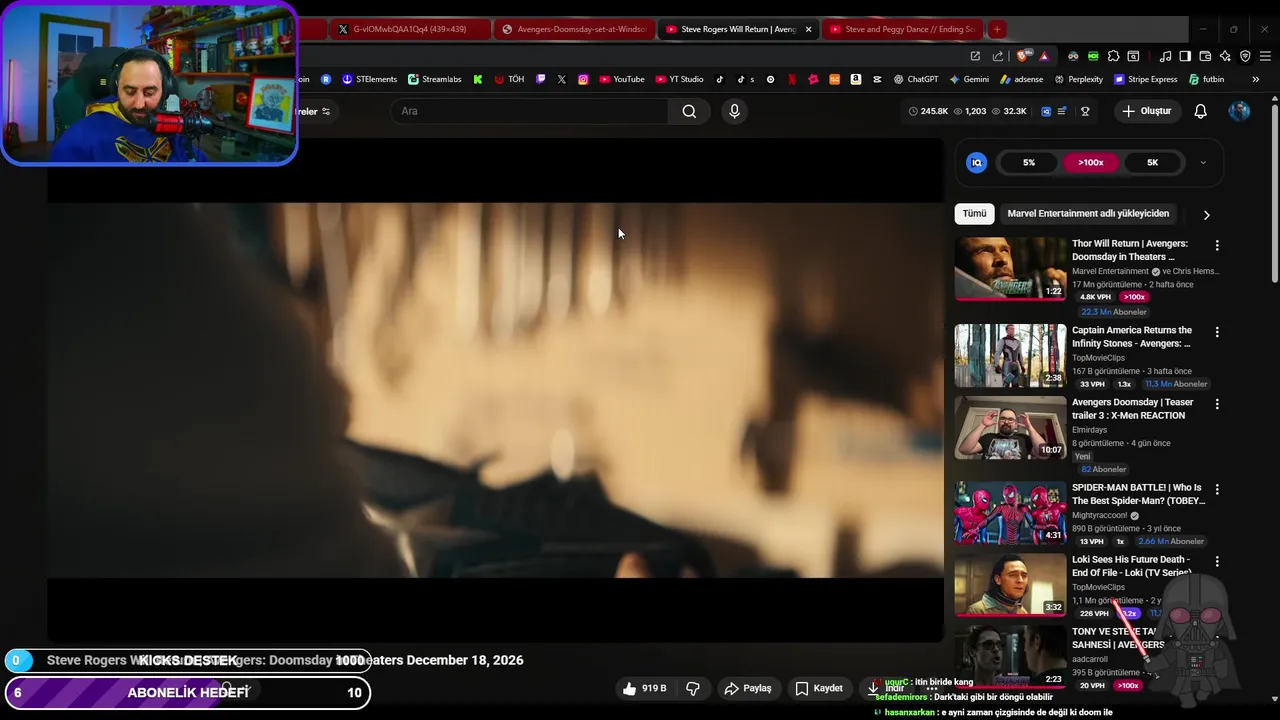Click the voice search microphone button
This screenshot has height=720, width=1280.
pyautogui.click(x=734, y=111)
